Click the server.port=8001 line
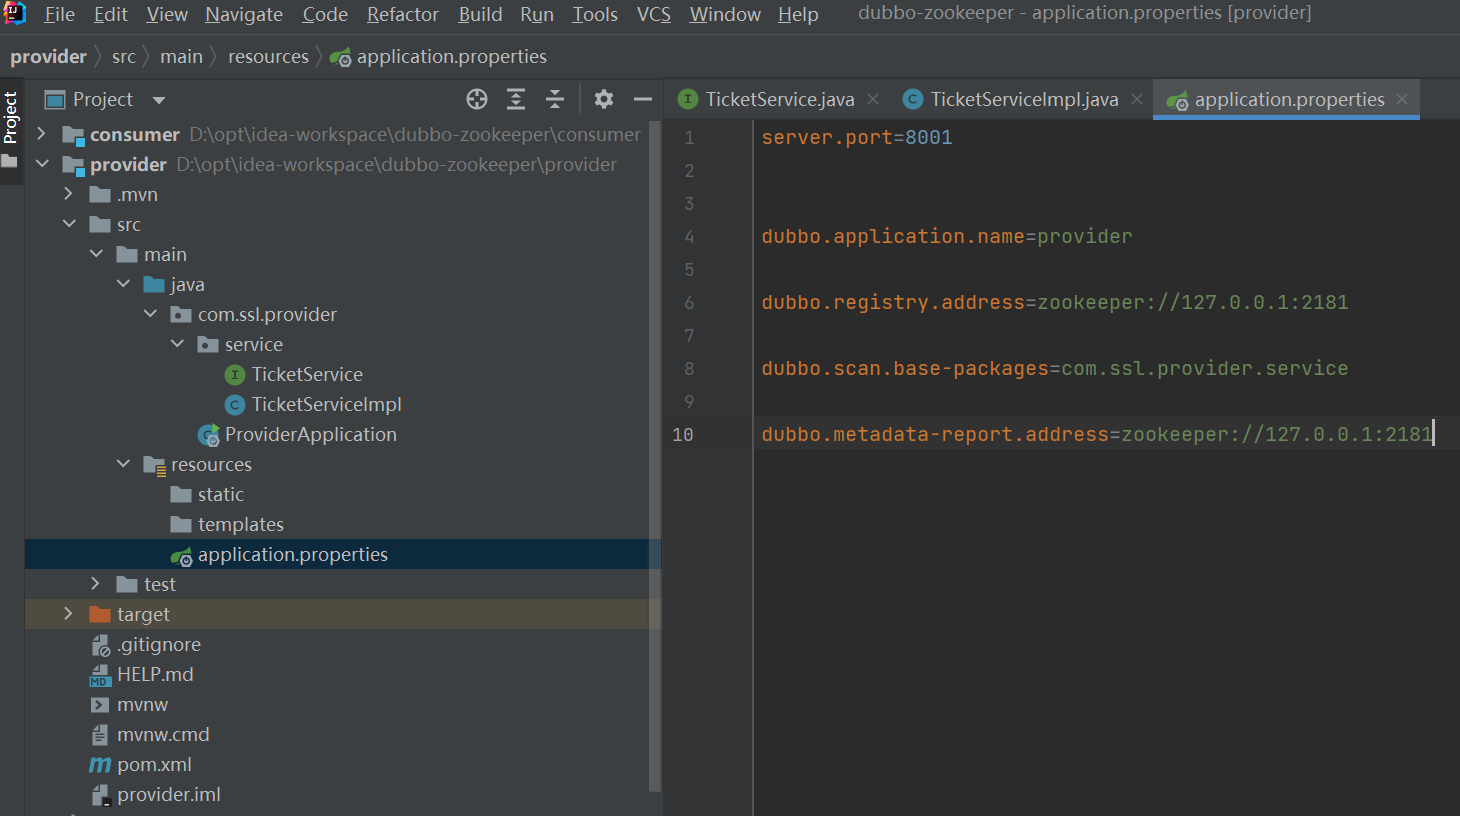This screenshot has height=816, width=1460. click(x=857, y=137)
